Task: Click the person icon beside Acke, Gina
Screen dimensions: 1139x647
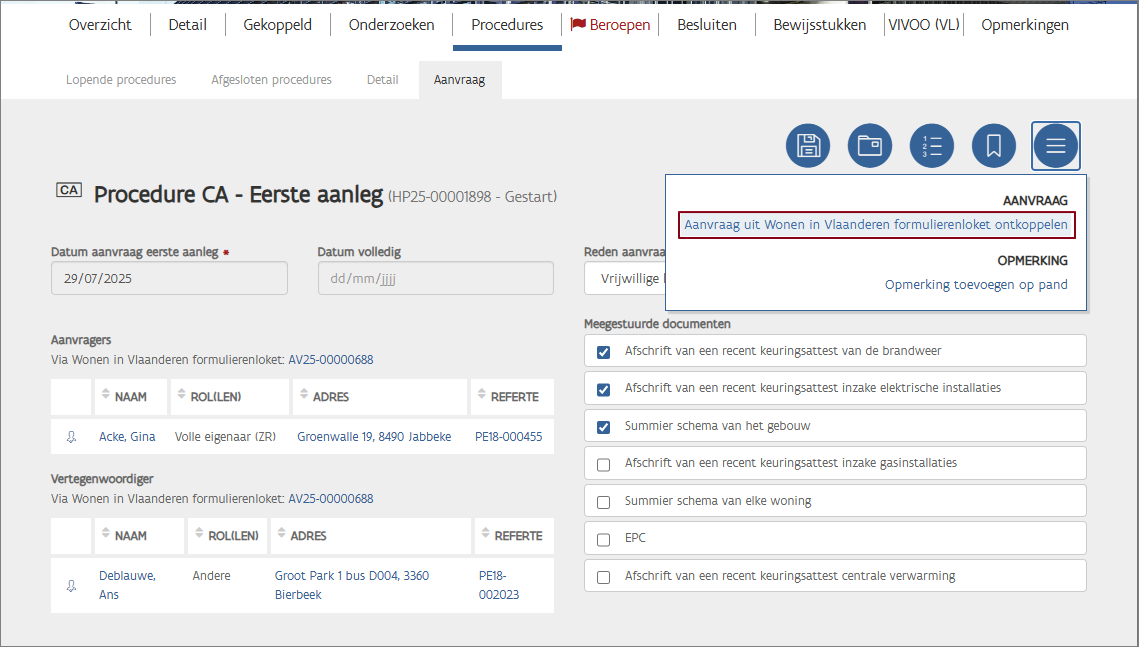Action: 71,437
